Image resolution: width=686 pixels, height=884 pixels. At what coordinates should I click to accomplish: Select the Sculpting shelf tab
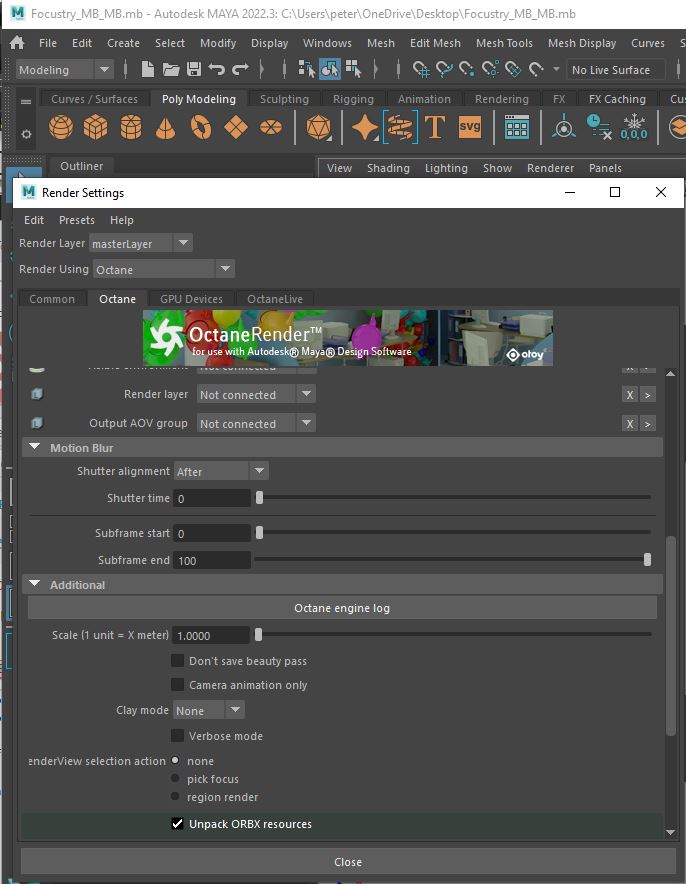pyautogui.click(x=284, y=99)
